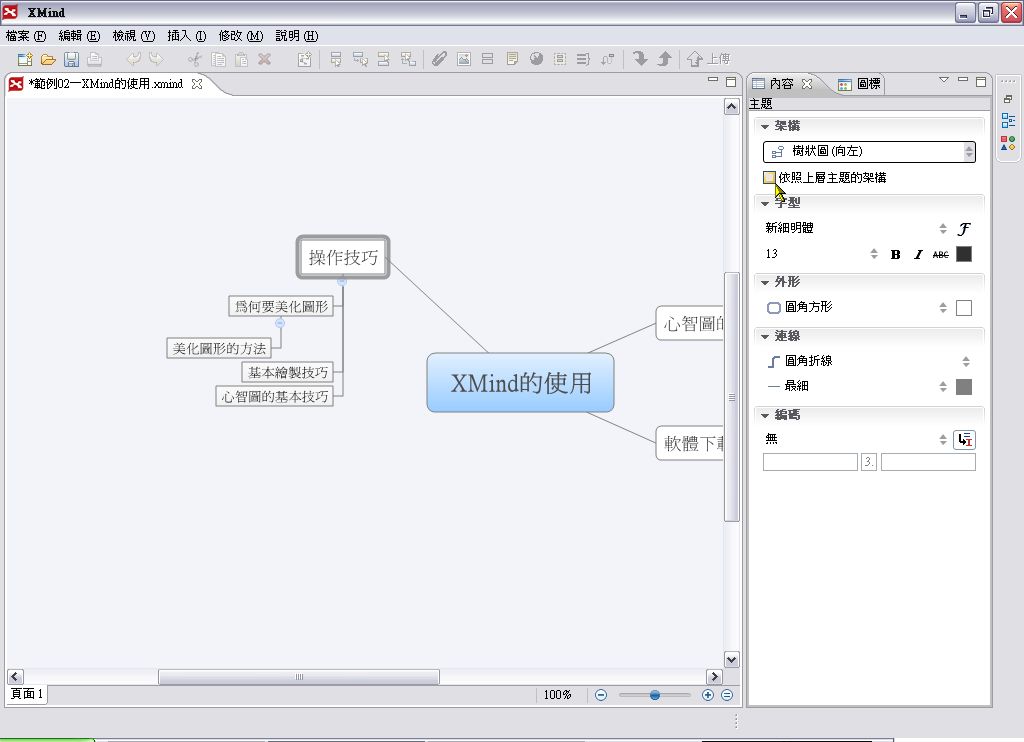Click the new sheet icon in toolbar
Viewport: 1024px width, 742px height.
point(304,59)
